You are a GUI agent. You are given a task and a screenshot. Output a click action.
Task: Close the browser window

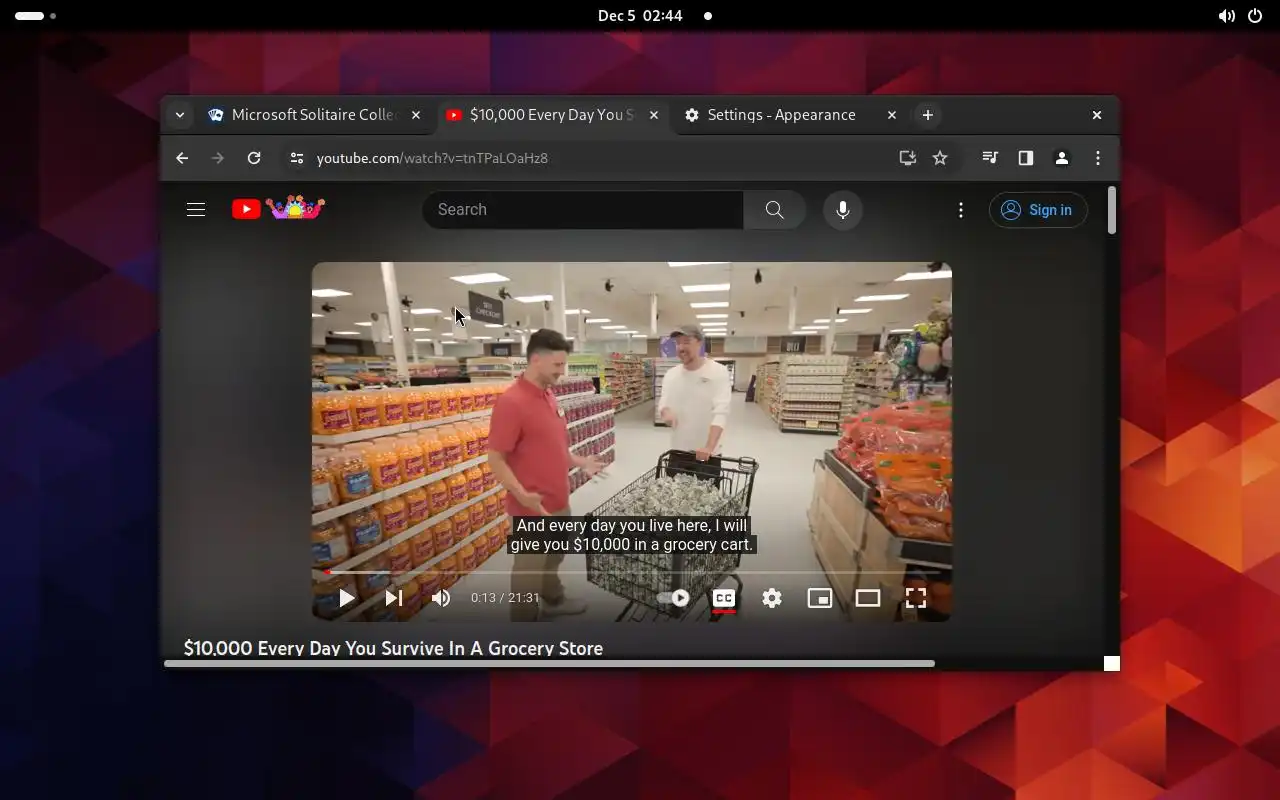click(1097, 115)
